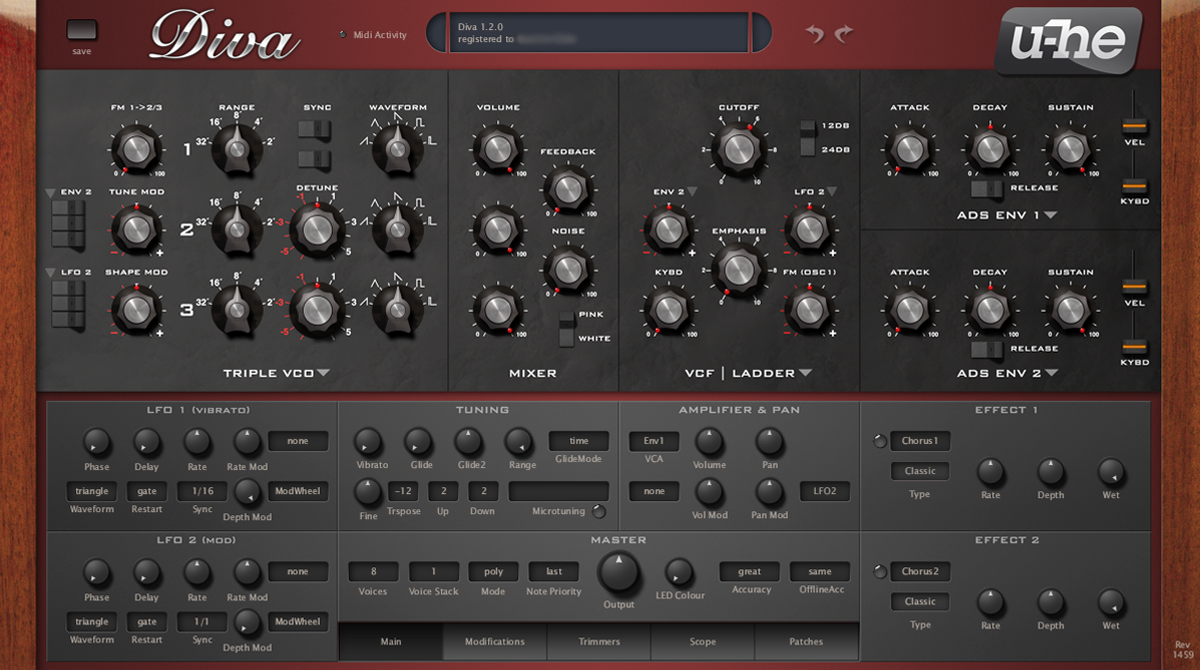Switch to the Main tab

point(390,641)
